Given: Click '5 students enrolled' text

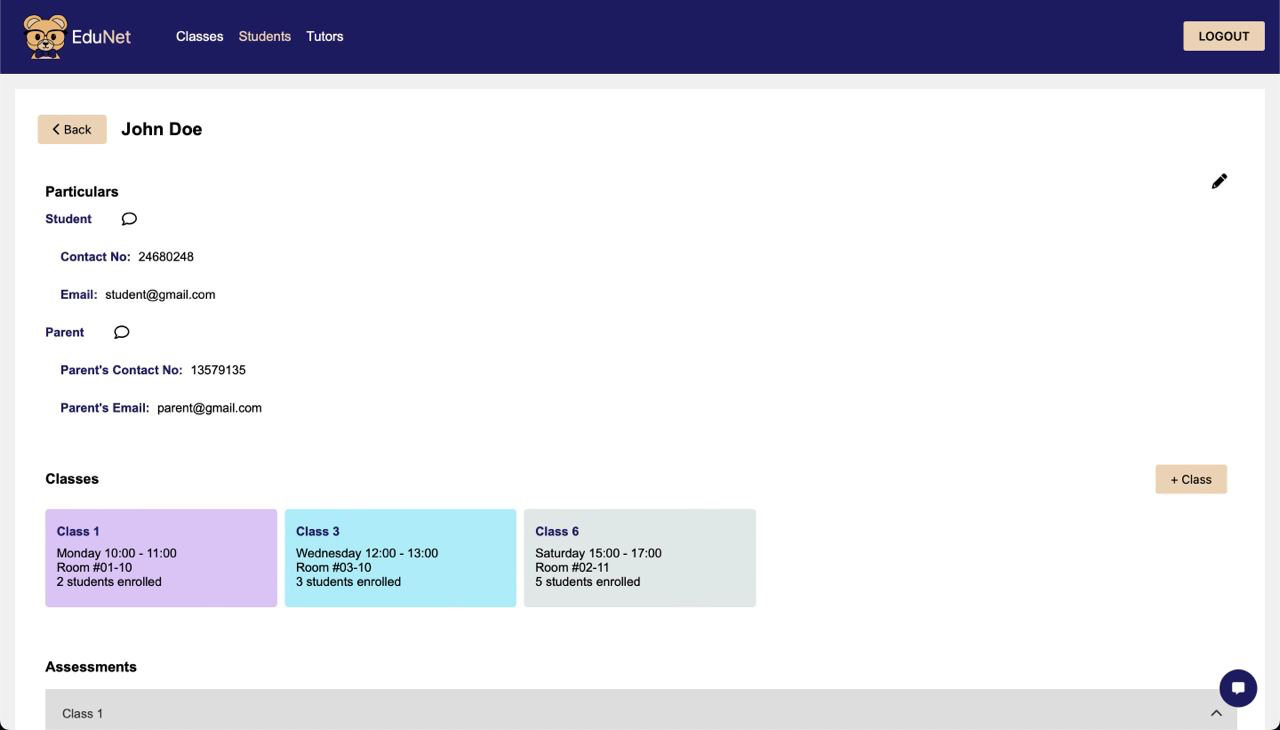Looking at the screenshot, I should click(588, 581).
